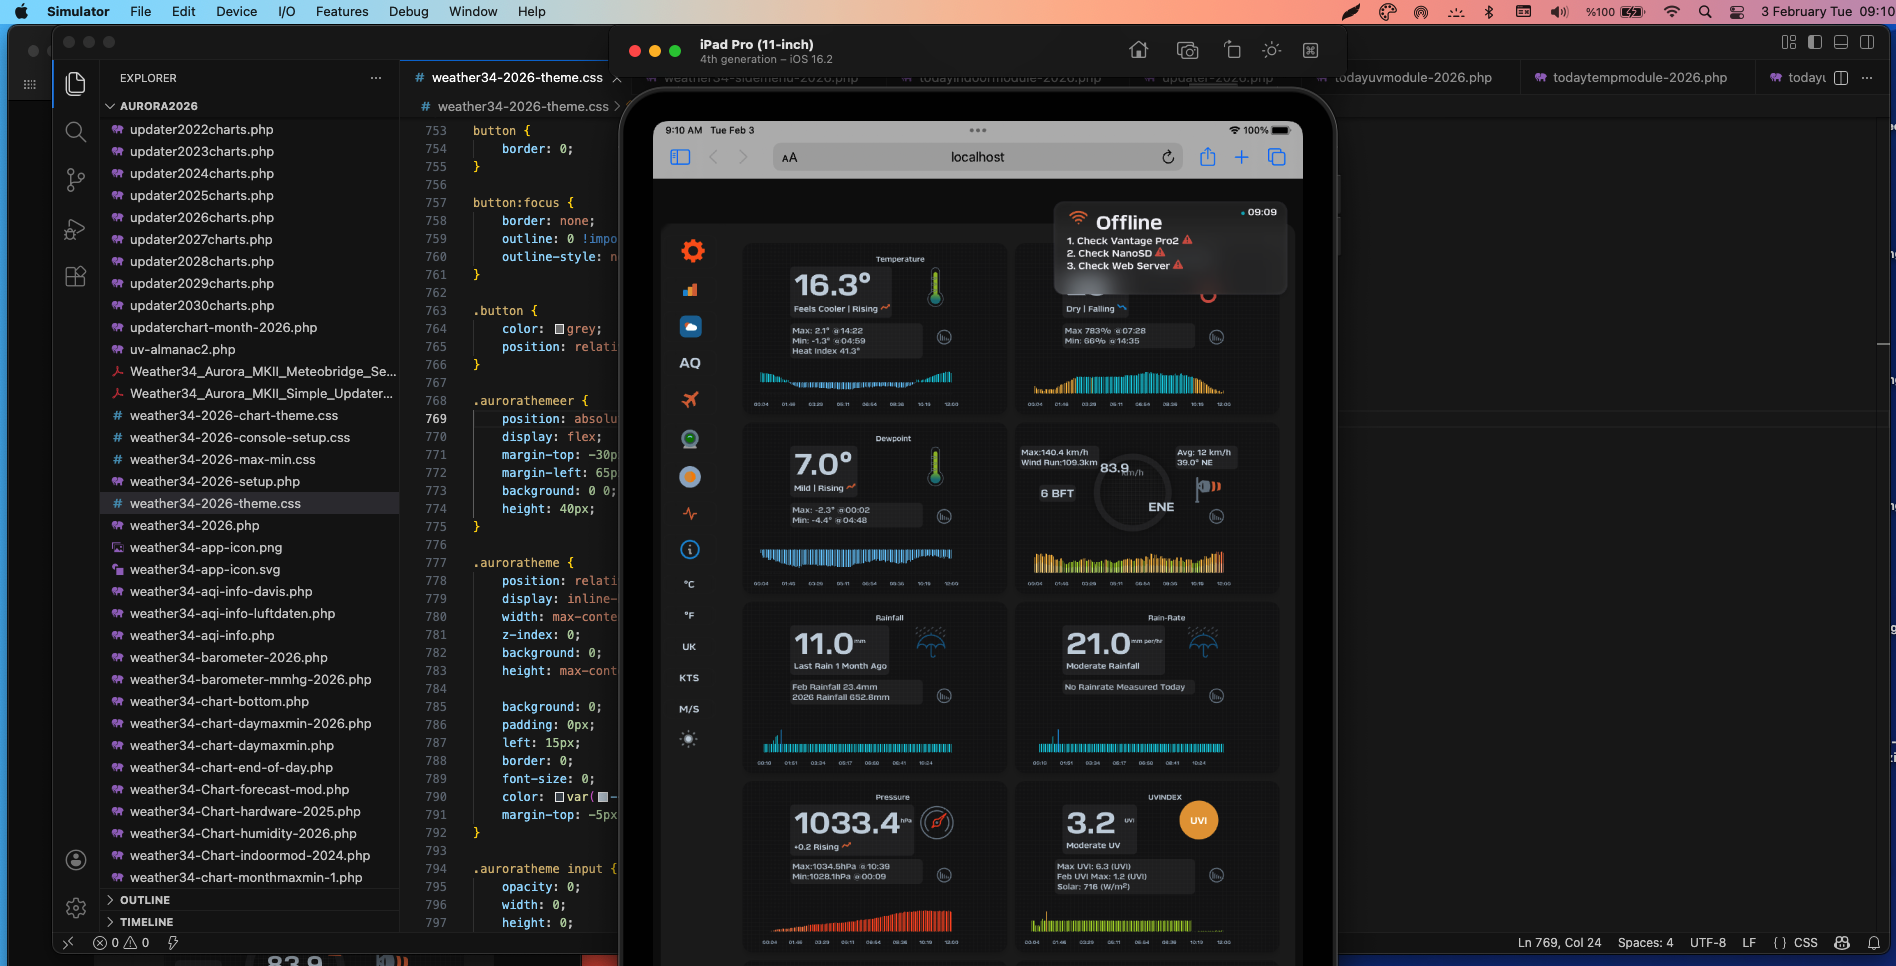Take a simulator screenshot with camera icon
Screen dimensions: 1896x966
1187,51
